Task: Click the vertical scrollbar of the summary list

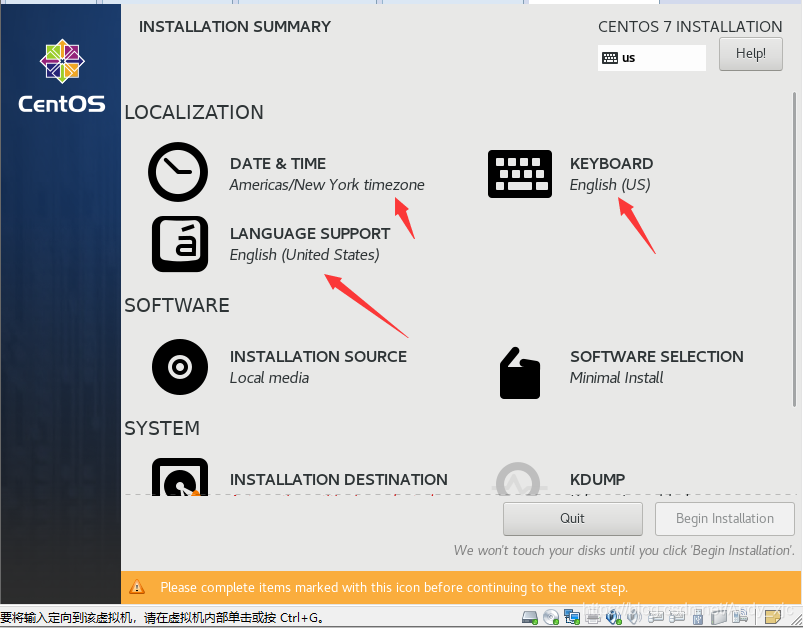Action: pos(794,249)
